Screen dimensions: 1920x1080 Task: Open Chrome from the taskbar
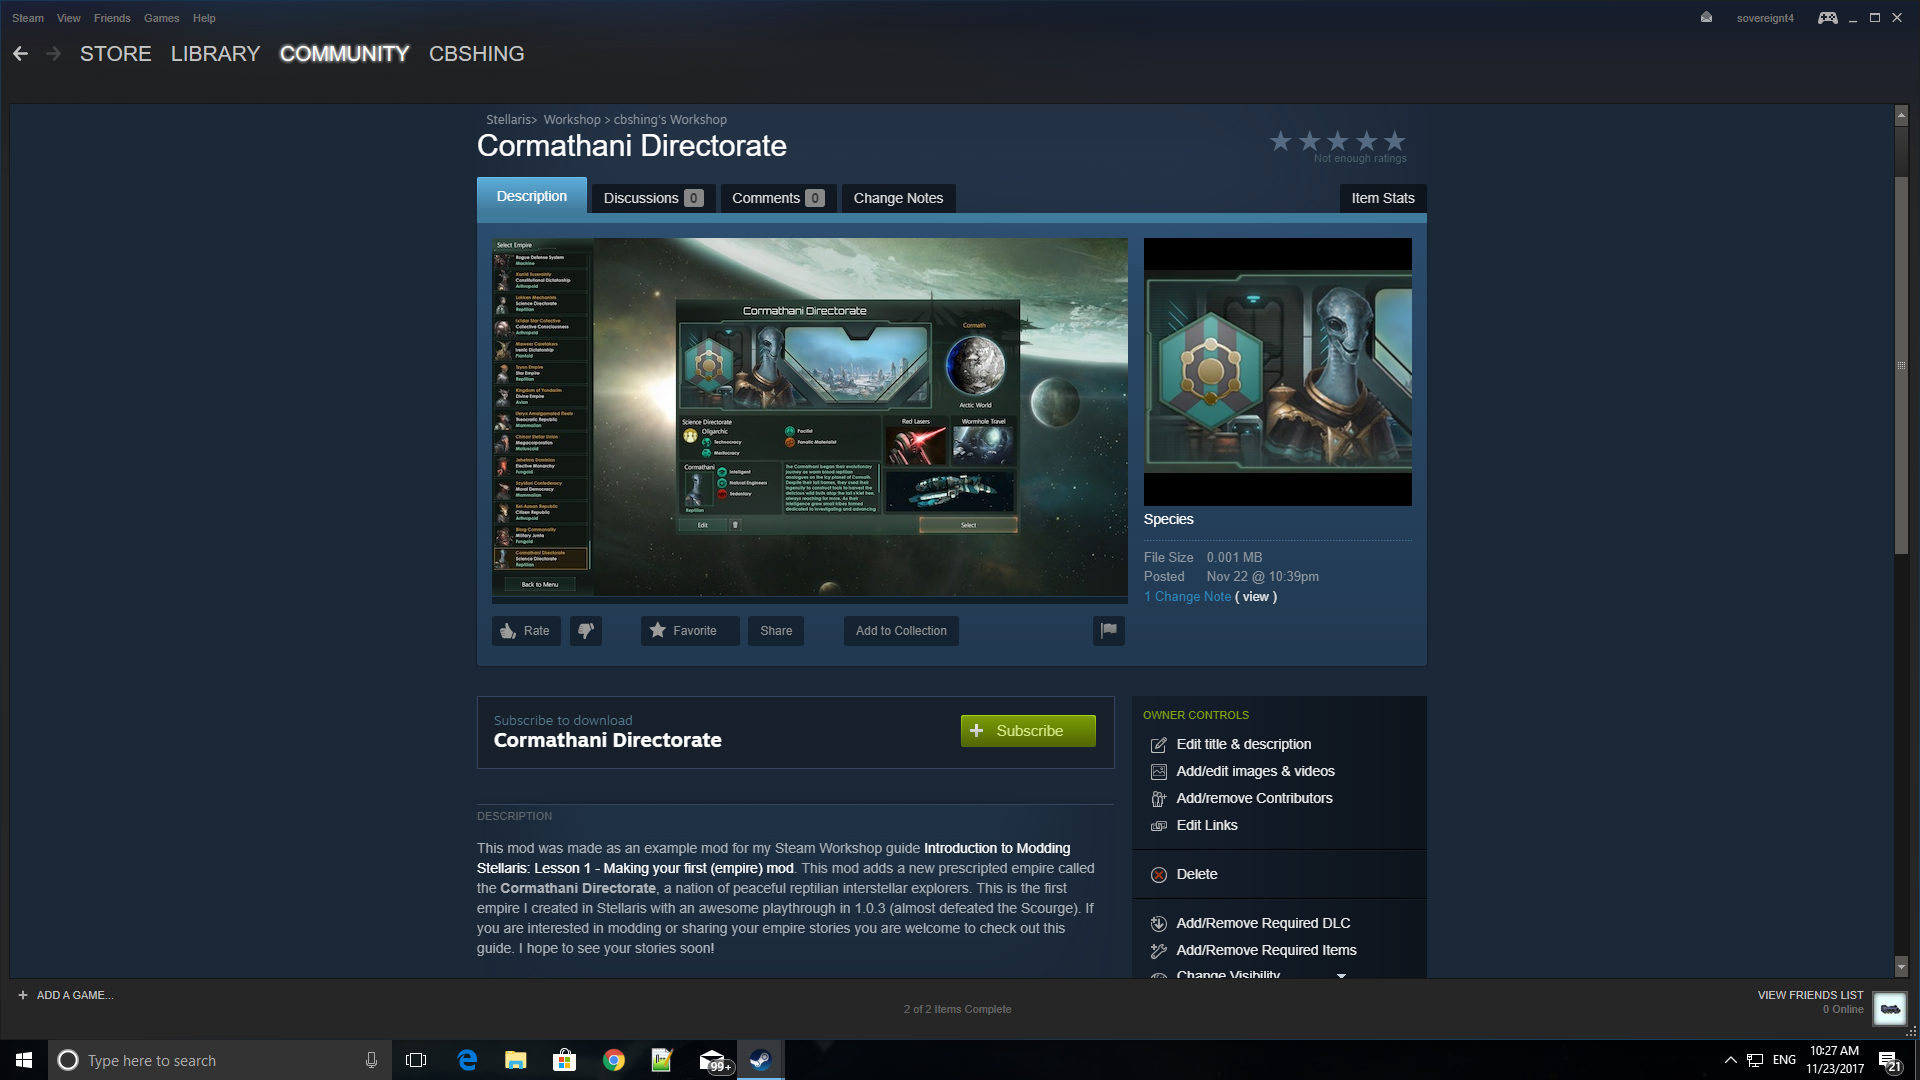pos(614,1060)
